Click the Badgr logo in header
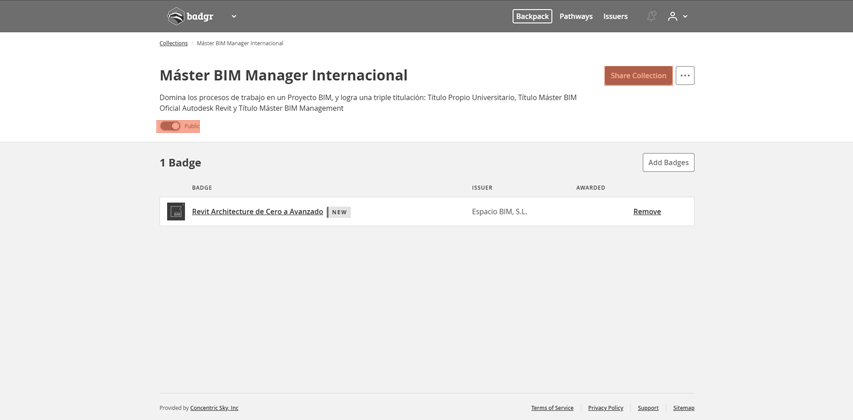Screen dimensions: 853x420 [x=190, y=16]
